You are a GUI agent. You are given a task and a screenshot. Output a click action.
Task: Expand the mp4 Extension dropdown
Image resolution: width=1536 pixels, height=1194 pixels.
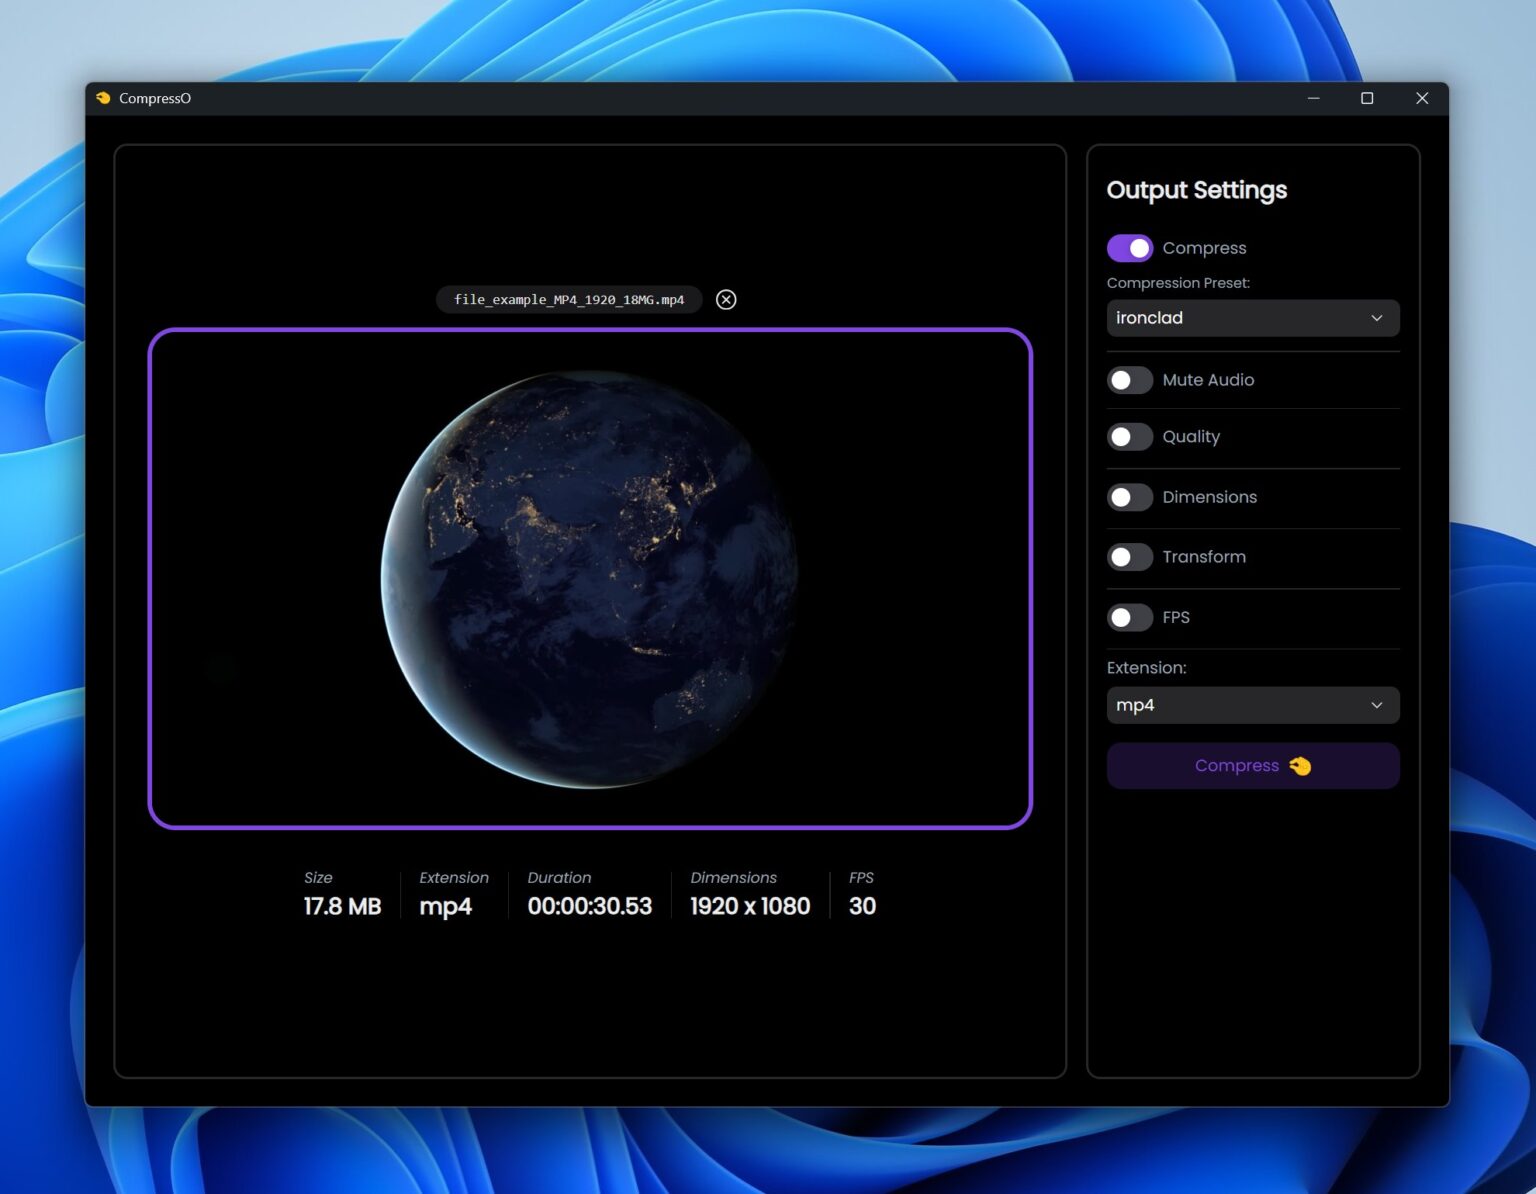coord(1252,705)
